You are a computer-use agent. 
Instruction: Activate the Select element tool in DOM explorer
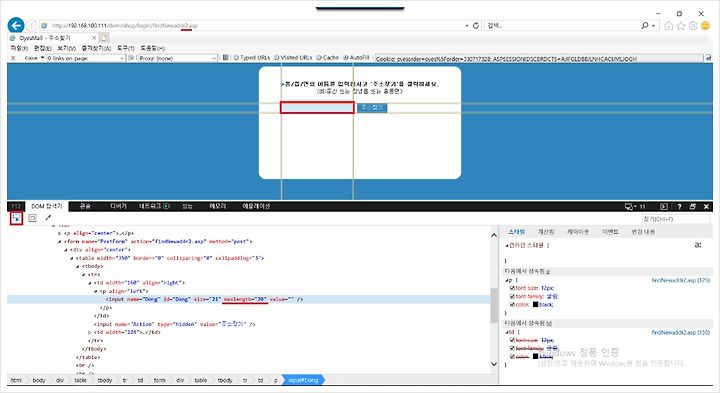(x=17, y=218)
